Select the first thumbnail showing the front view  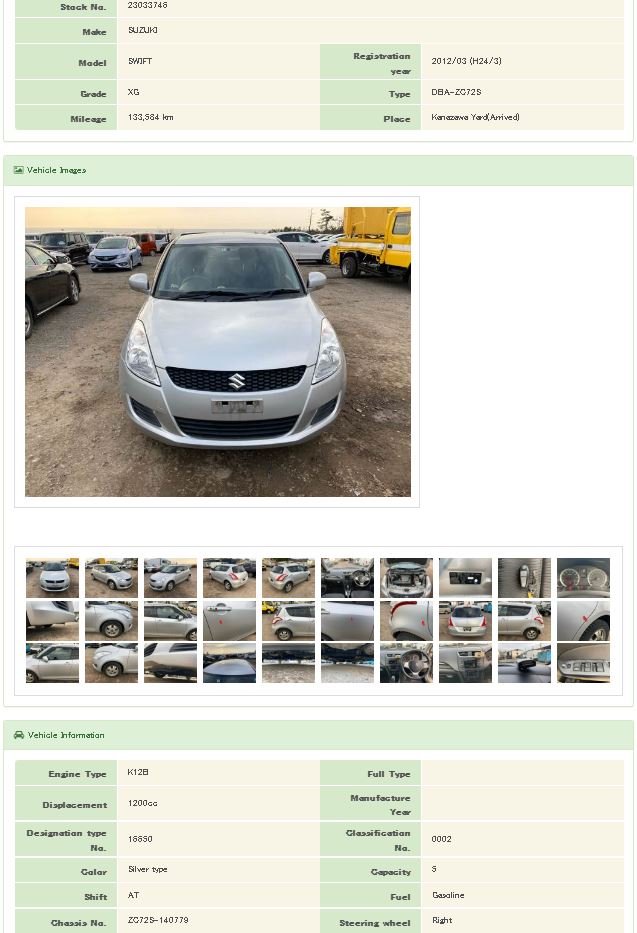pyautogui.click(x=52, y=578)
